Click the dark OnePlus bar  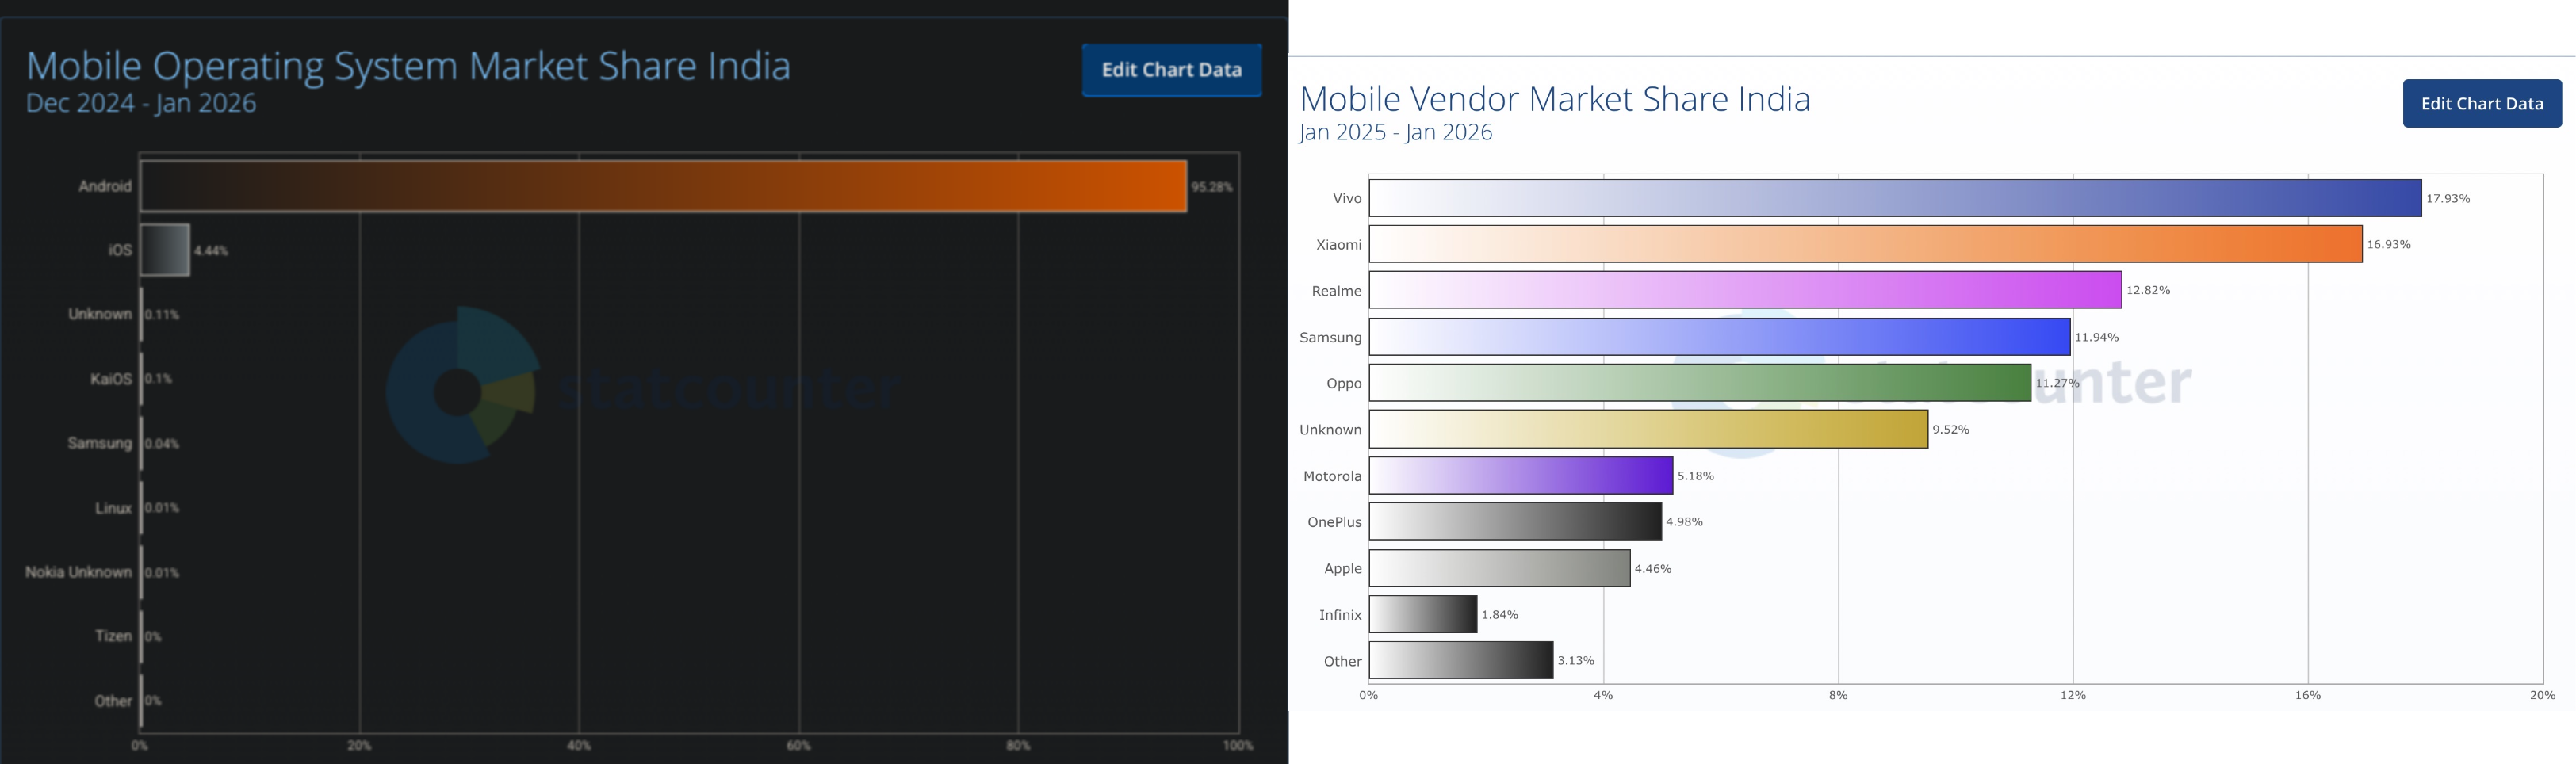(x=1515, y=522)
